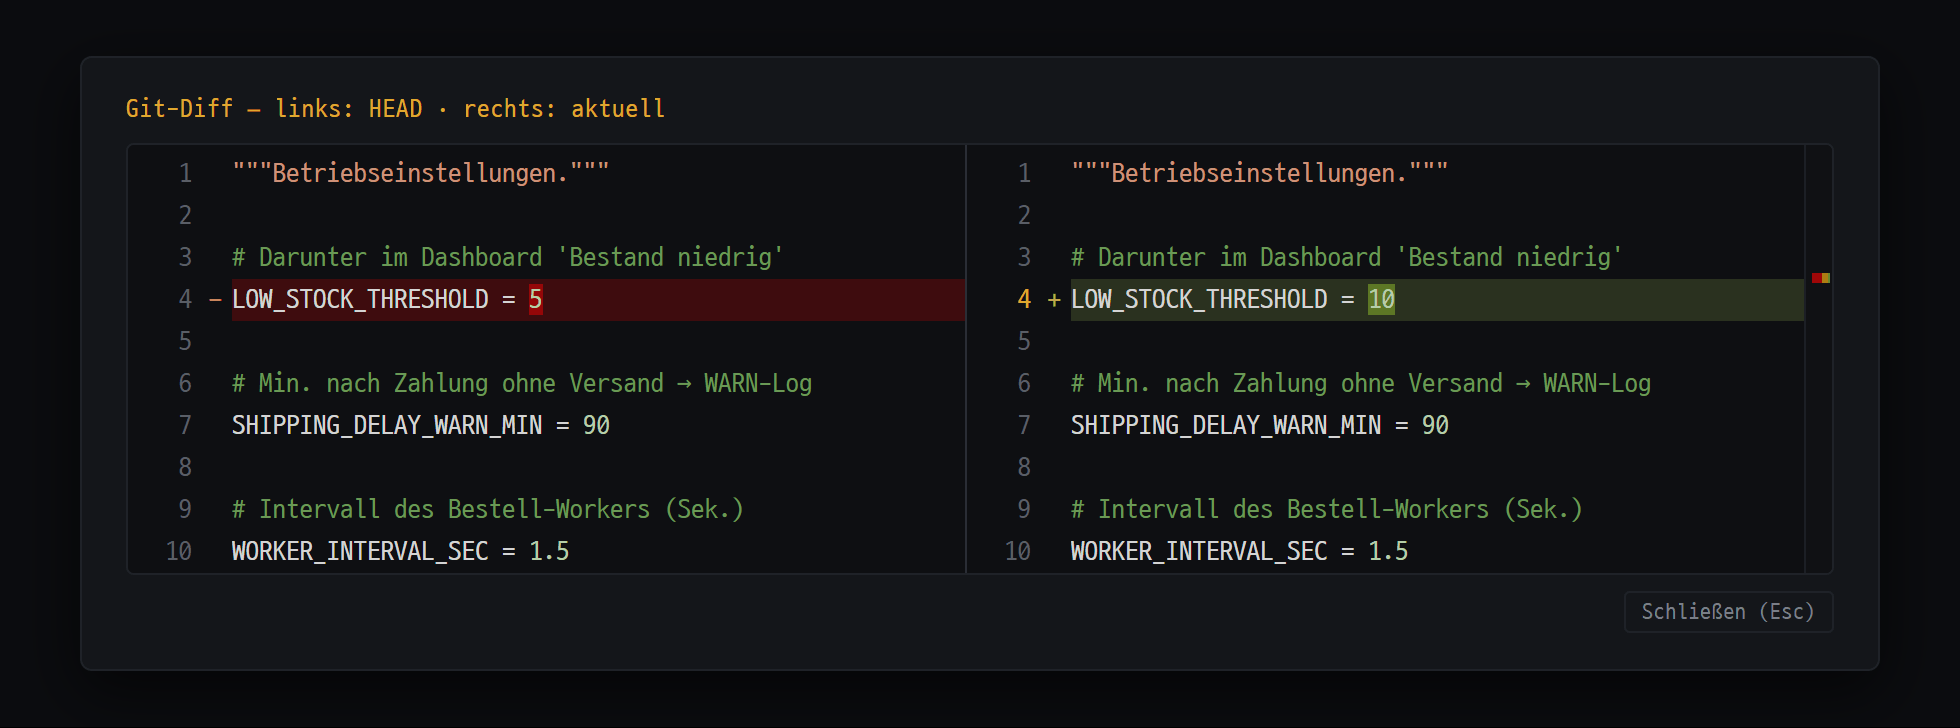Click the 'WARN-Log' comment in the right pane

(x=1361, y=383)
